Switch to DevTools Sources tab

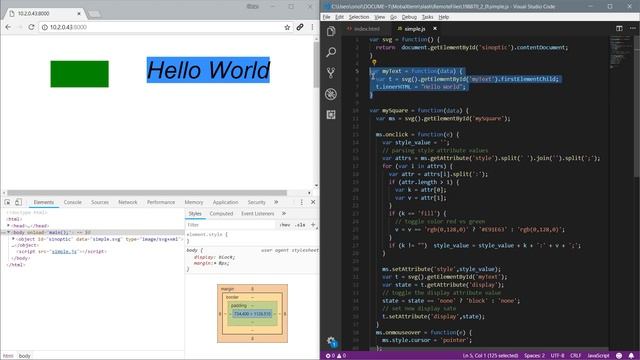(x=100, y=202)
